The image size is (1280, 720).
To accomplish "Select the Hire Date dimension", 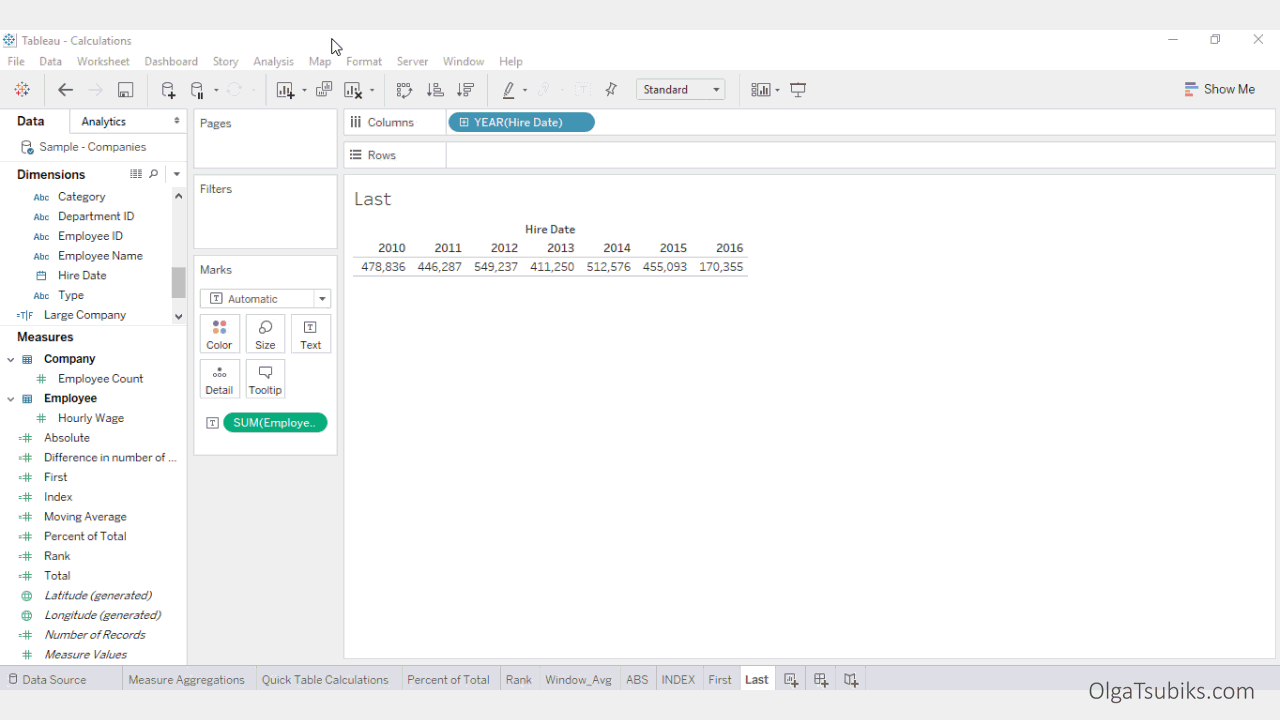I will tap(82, 276).
